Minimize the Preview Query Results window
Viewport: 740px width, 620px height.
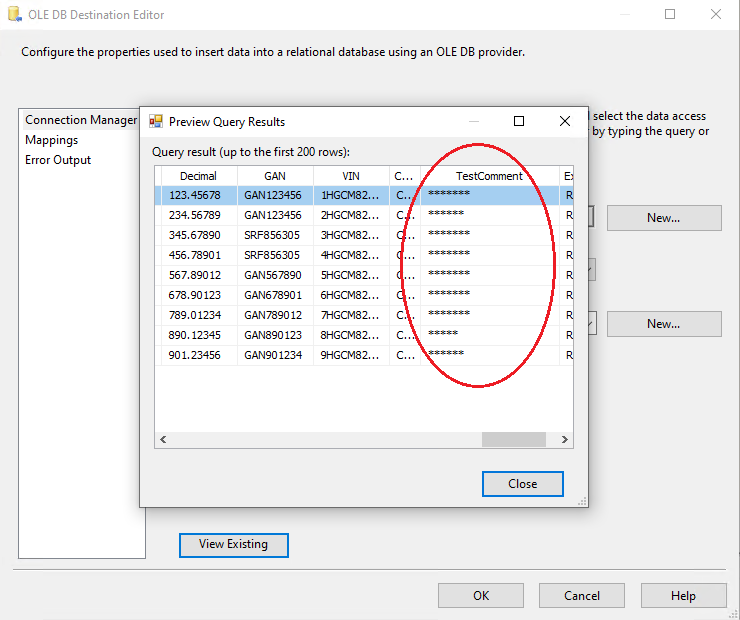pos(473,121)
